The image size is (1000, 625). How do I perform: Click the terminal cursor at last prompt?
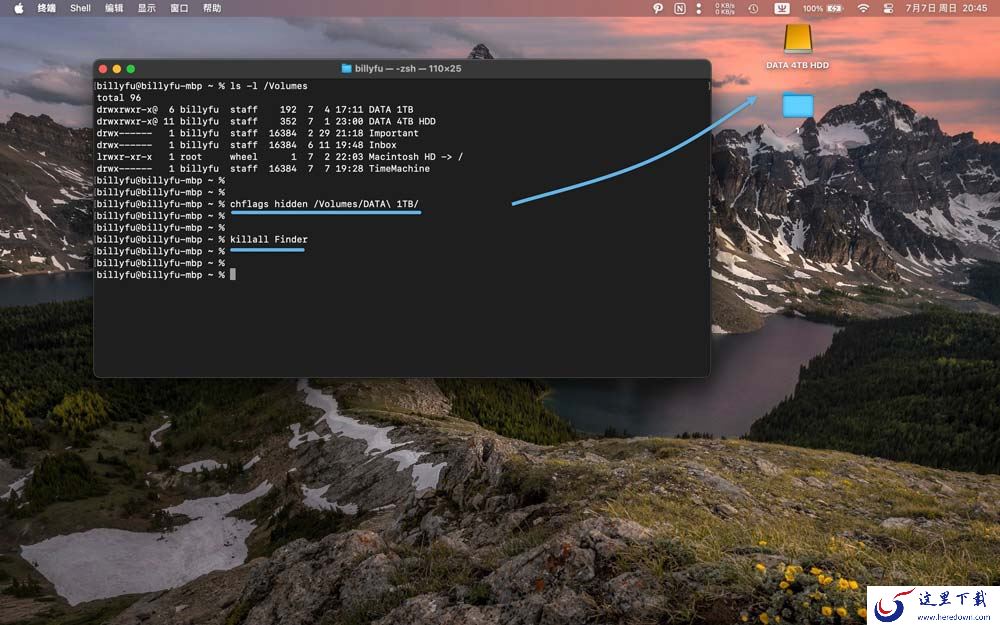(233, 275)
